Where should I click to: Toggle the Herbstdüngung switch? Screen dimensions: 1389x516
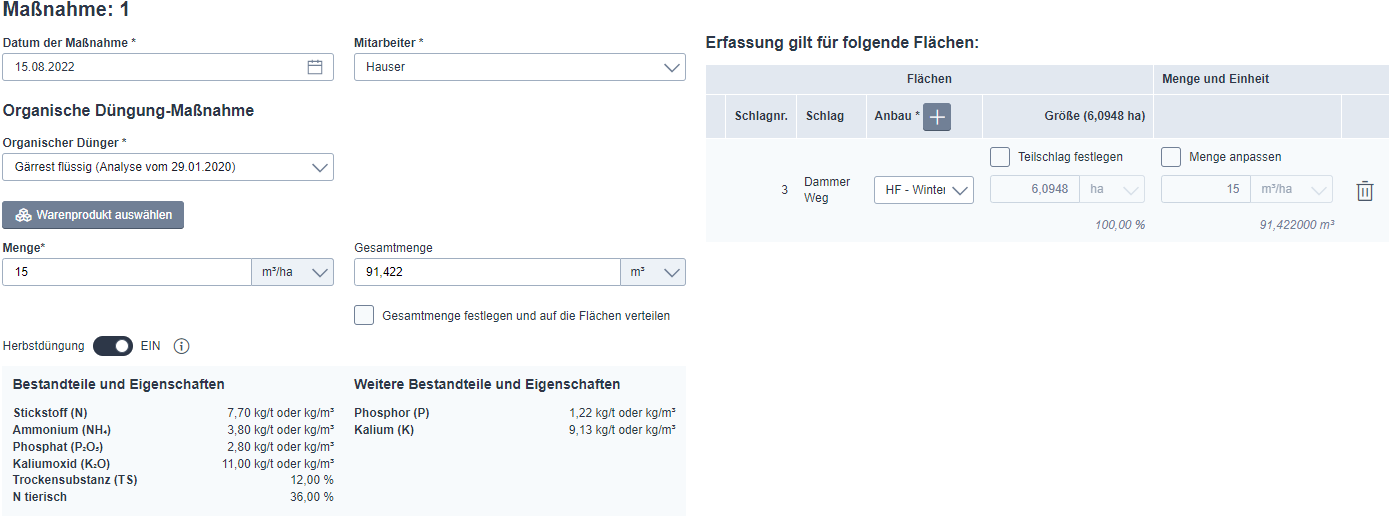click(x=113, y=346)
